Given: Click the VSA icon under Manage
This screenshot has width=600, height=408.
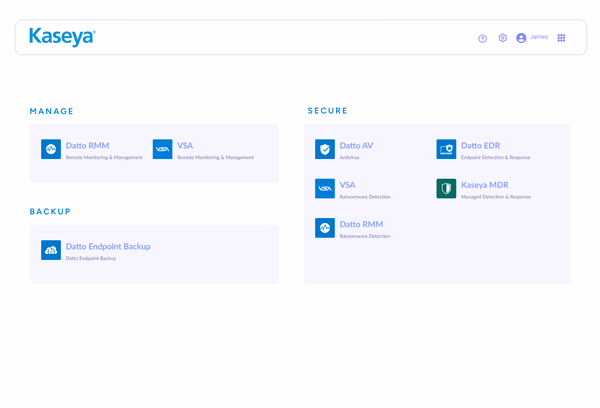Looking at the screenshot, I should click(x=162, y=149).
